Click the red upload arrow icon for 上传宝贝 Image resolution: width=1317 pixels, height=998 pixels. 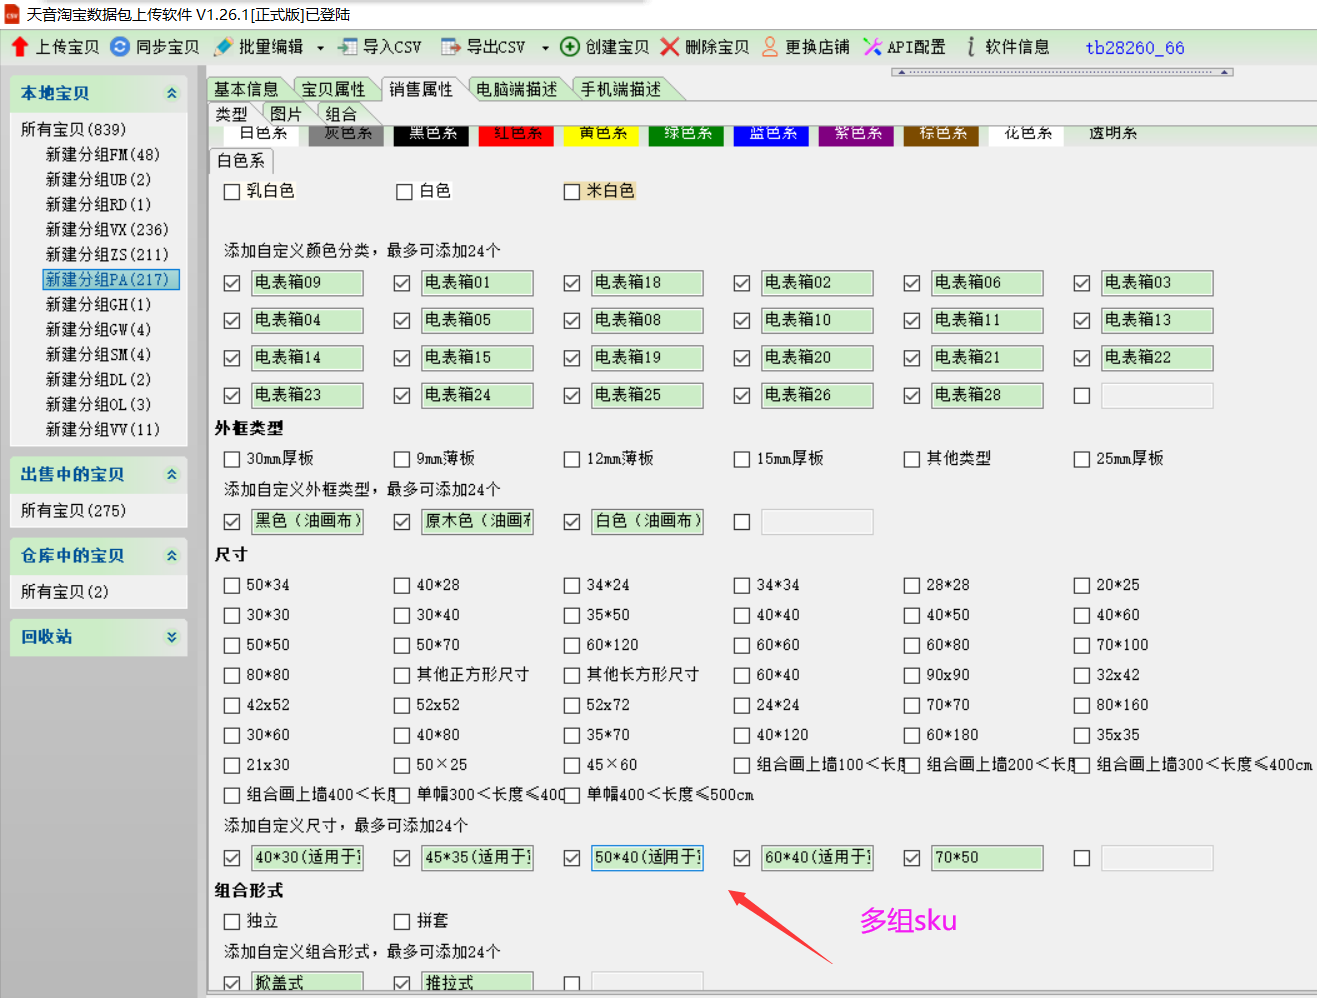20,47
